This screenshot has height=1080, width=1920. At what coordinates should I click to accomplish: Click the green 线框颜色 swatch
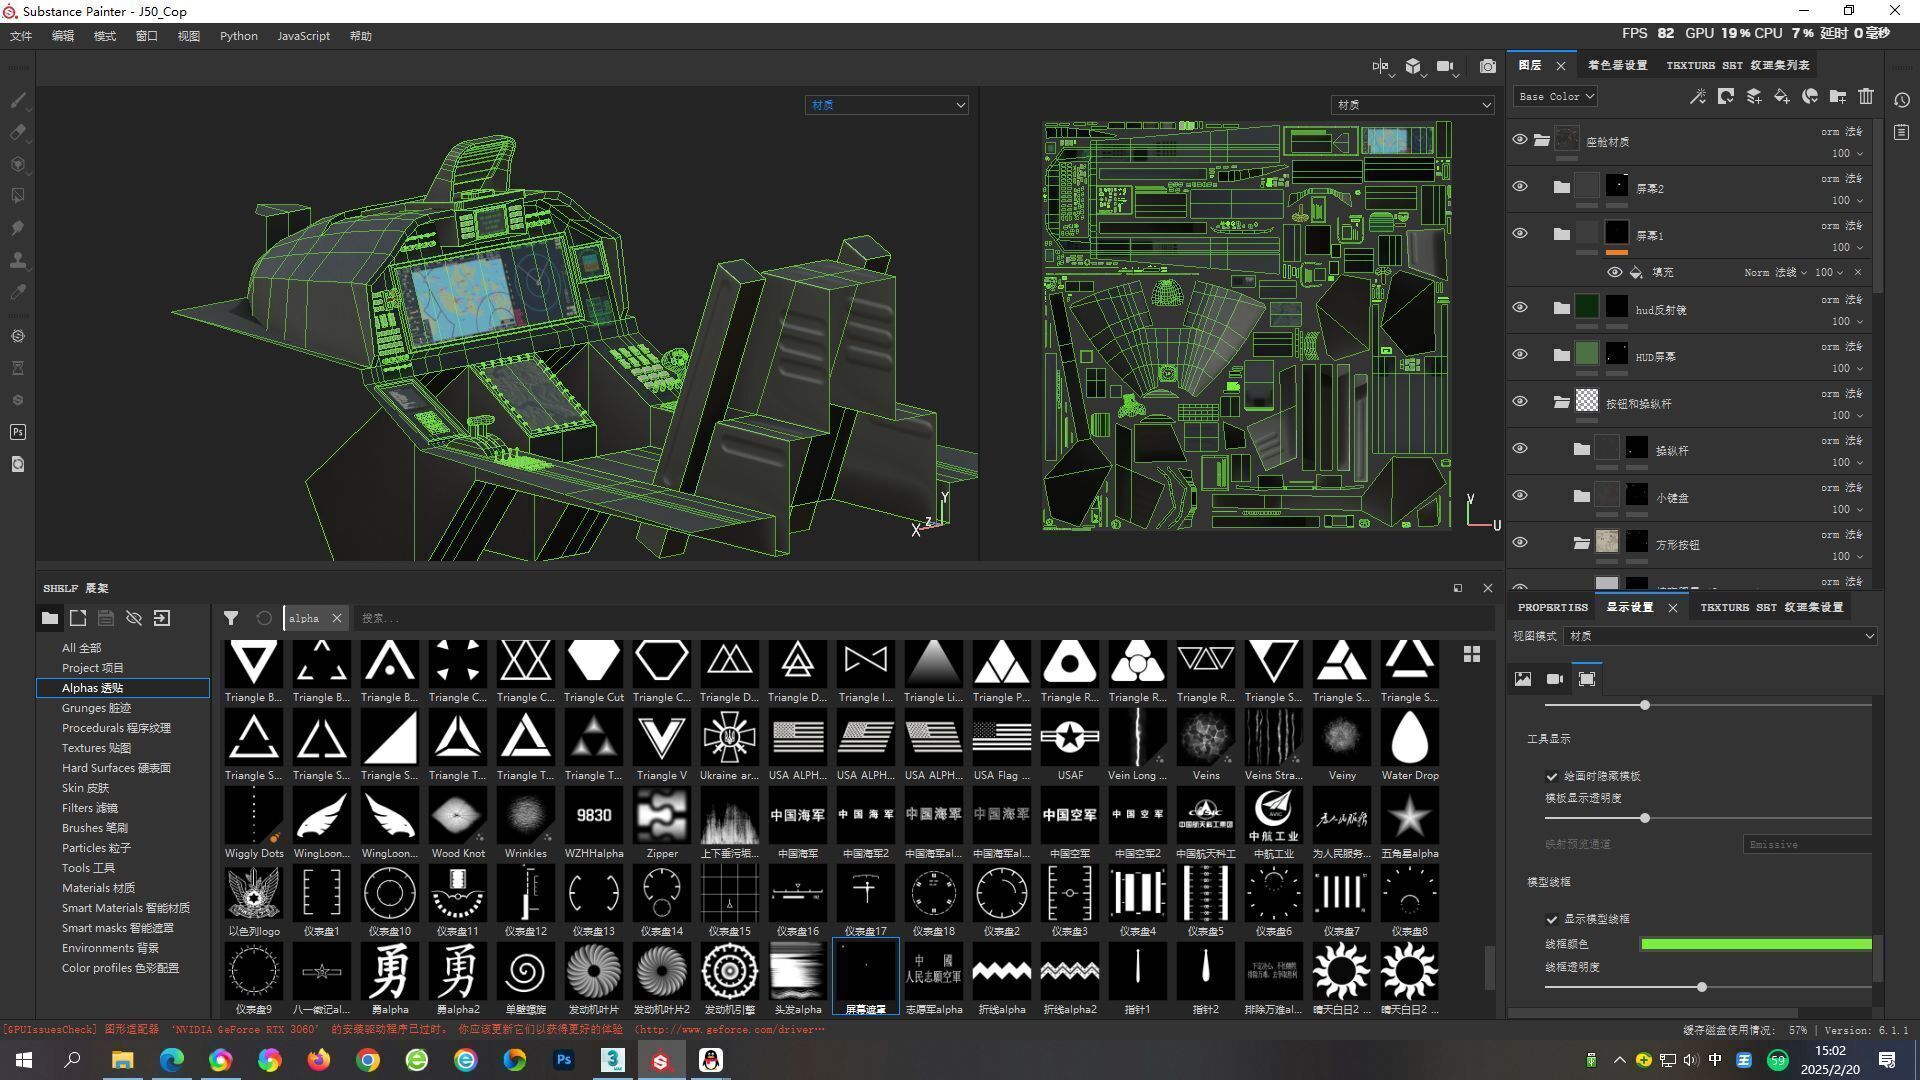(1755, 944)
